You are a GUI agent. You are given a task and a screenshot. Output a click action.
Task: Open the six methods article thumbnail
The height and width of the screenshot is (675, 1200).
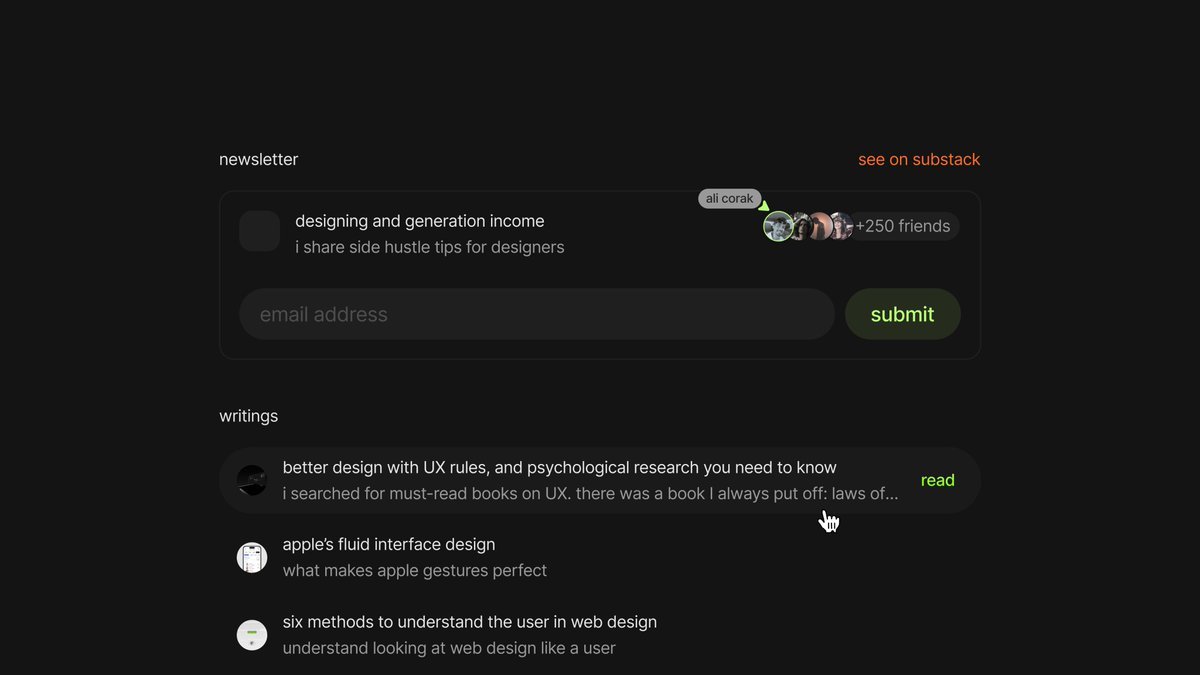click(x=252, y=634)
